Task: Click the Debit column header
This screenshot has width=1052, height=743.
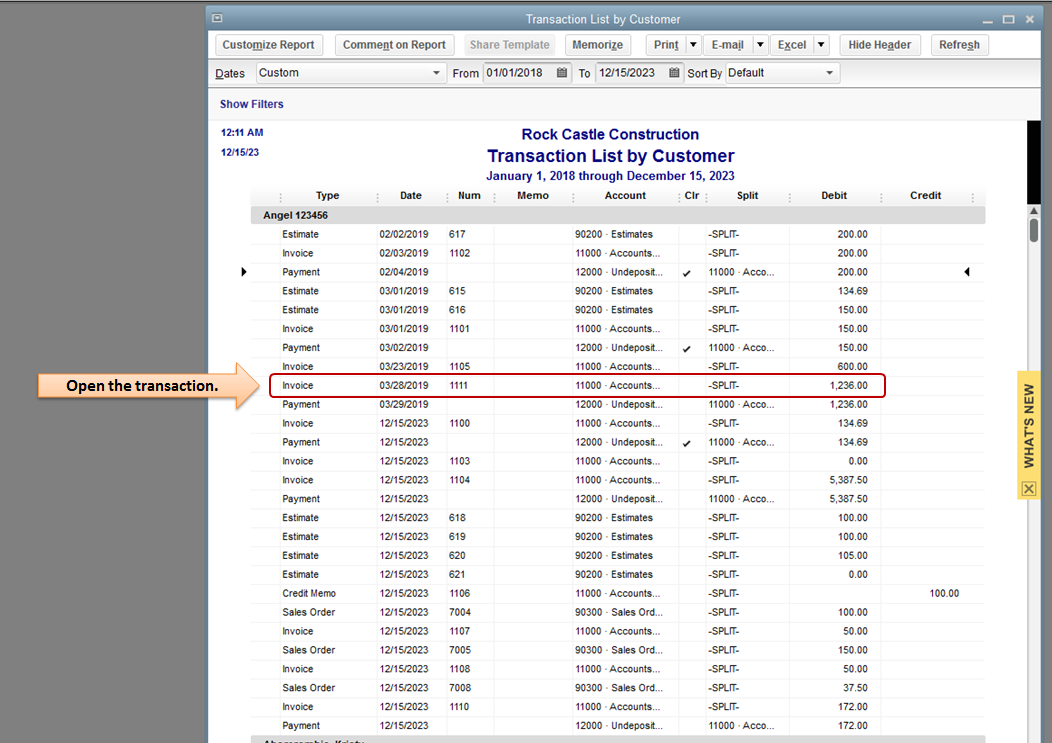Action: coord(834,196)
